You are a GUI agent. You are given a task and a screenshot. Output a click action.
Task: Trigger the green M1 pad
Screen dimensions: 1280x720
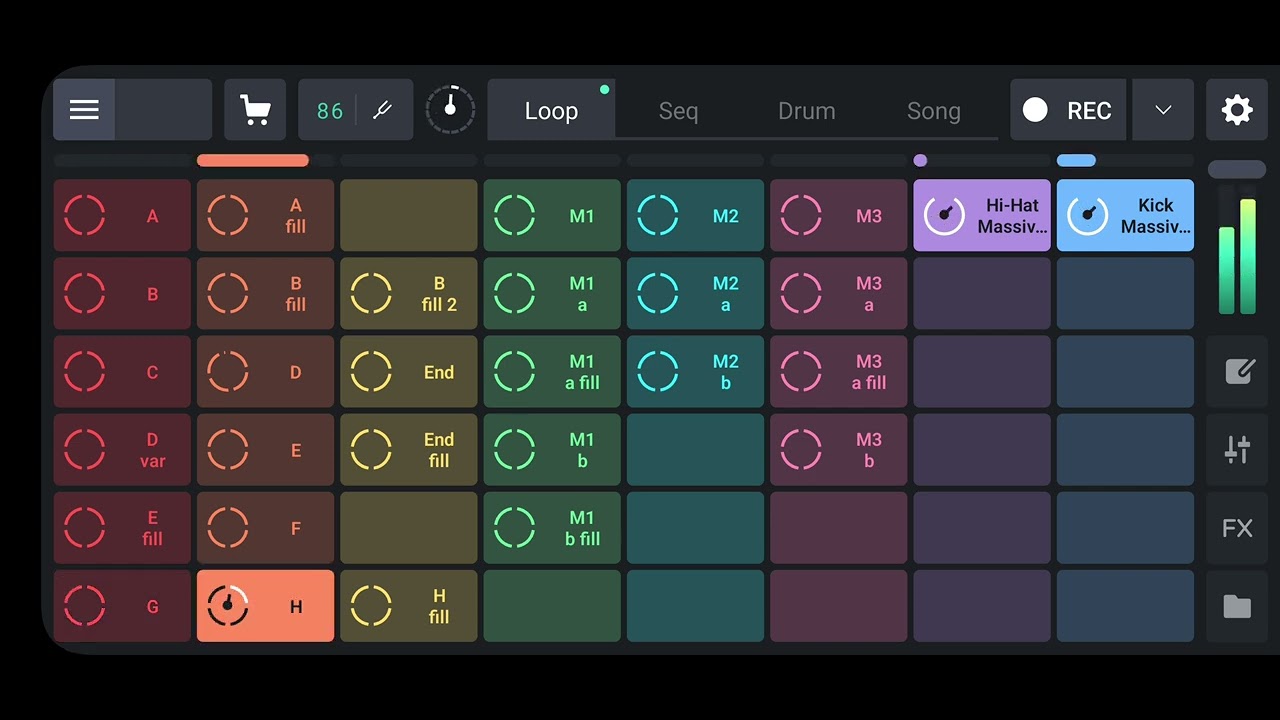click(x=552, y=215)
